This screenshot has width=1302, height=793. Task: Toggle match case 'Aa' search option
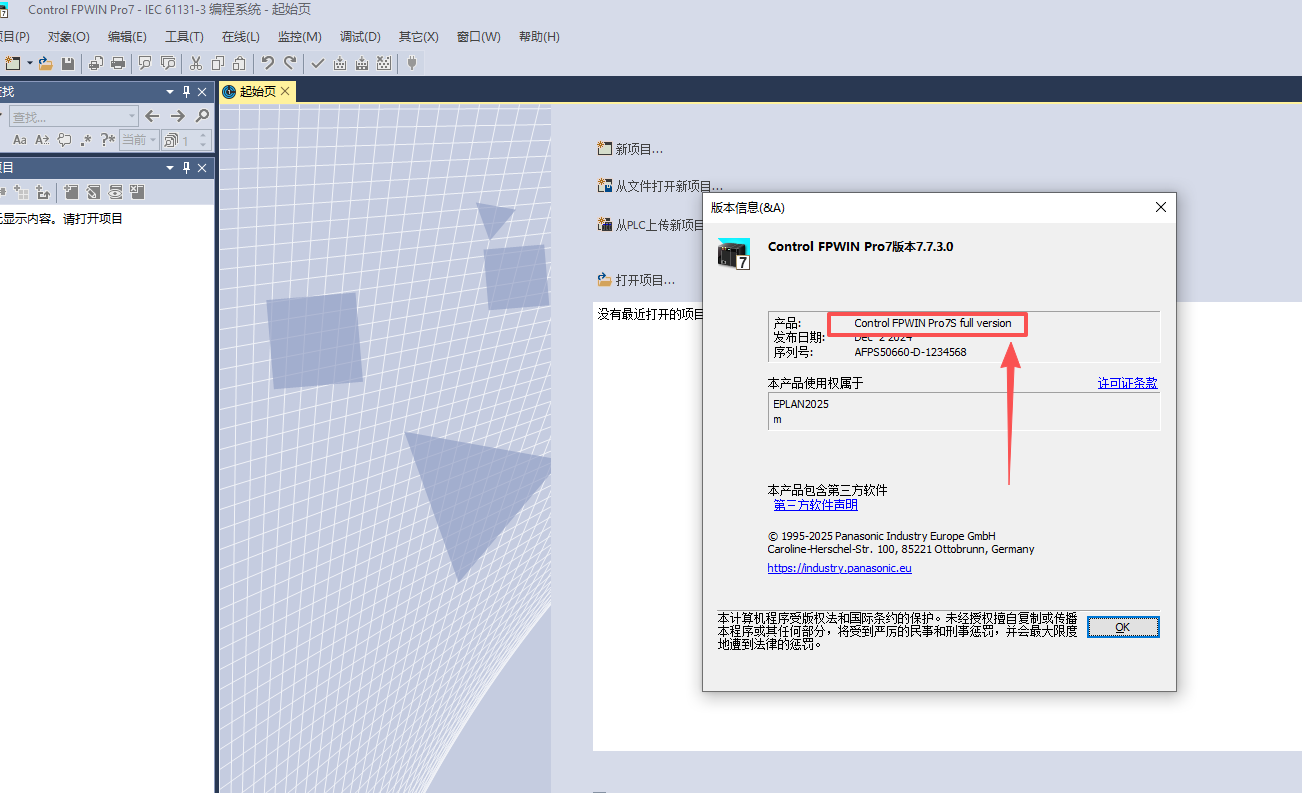coord(20,140)
